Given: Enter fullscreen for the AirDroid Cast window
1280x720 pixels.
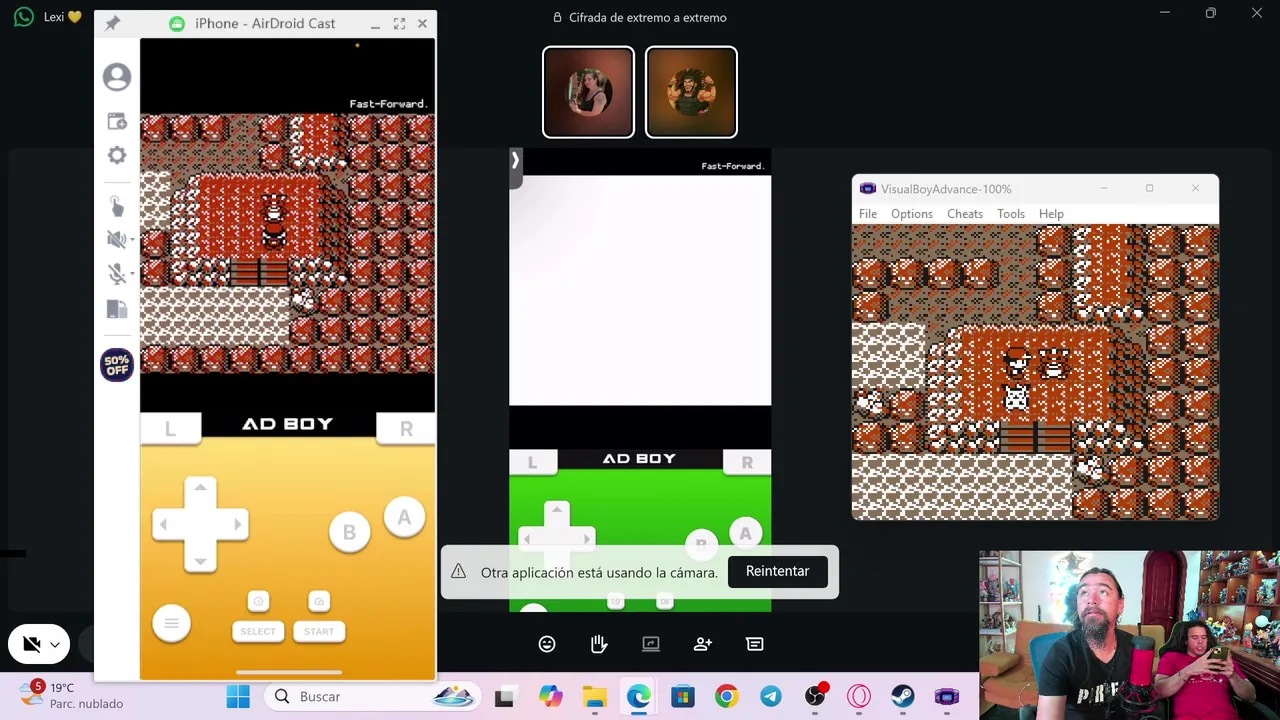Looking at the screenshot, I should (x=399, y=24).
